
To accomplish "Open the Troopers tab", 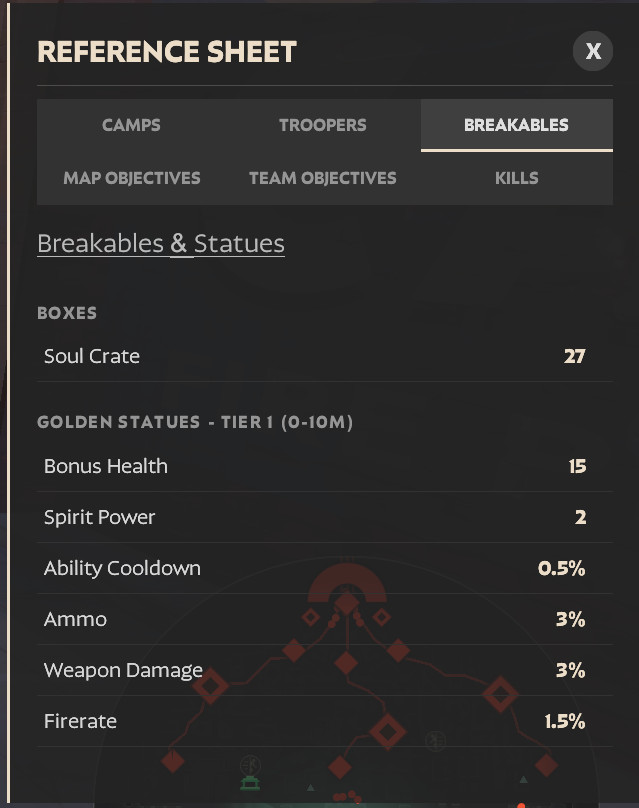I will (323, 125).
